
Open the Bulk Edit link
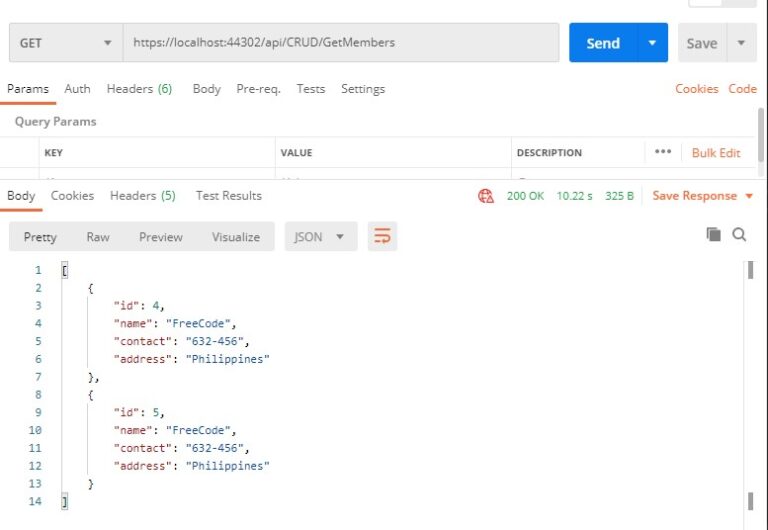point(716,153)
